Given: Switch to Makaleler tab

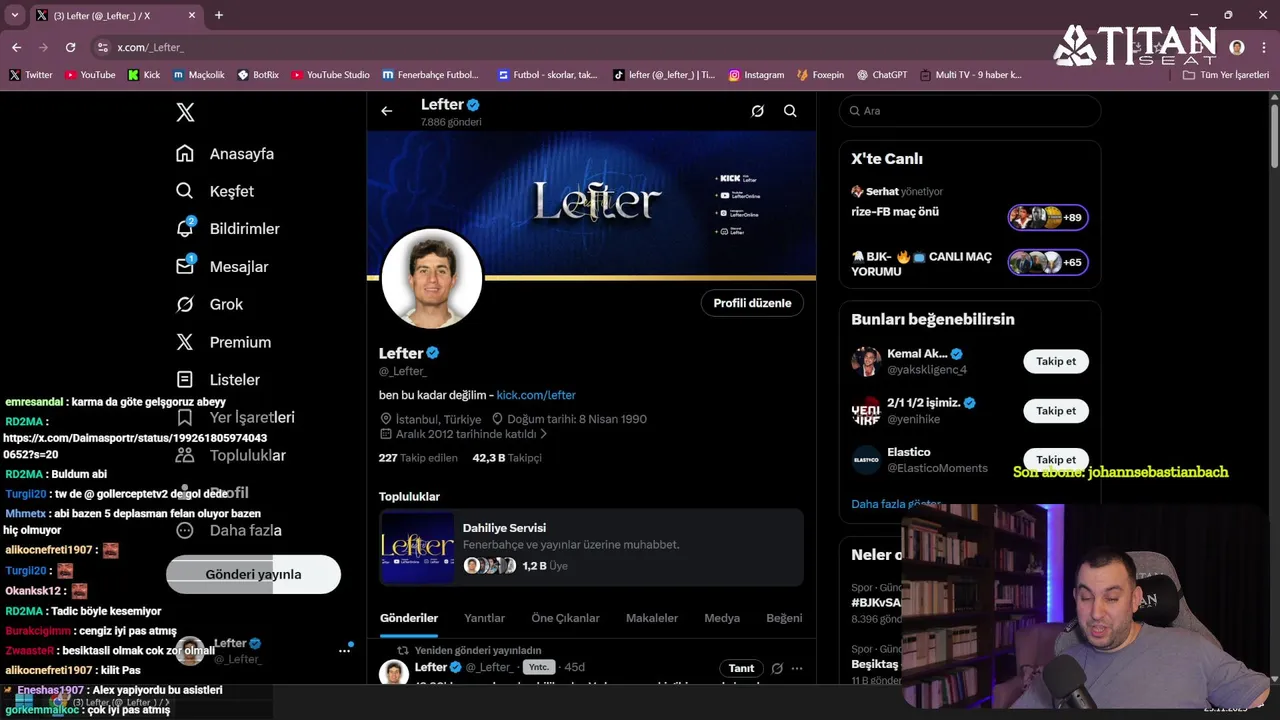Looking at the screenshot, I should [652, 618].
